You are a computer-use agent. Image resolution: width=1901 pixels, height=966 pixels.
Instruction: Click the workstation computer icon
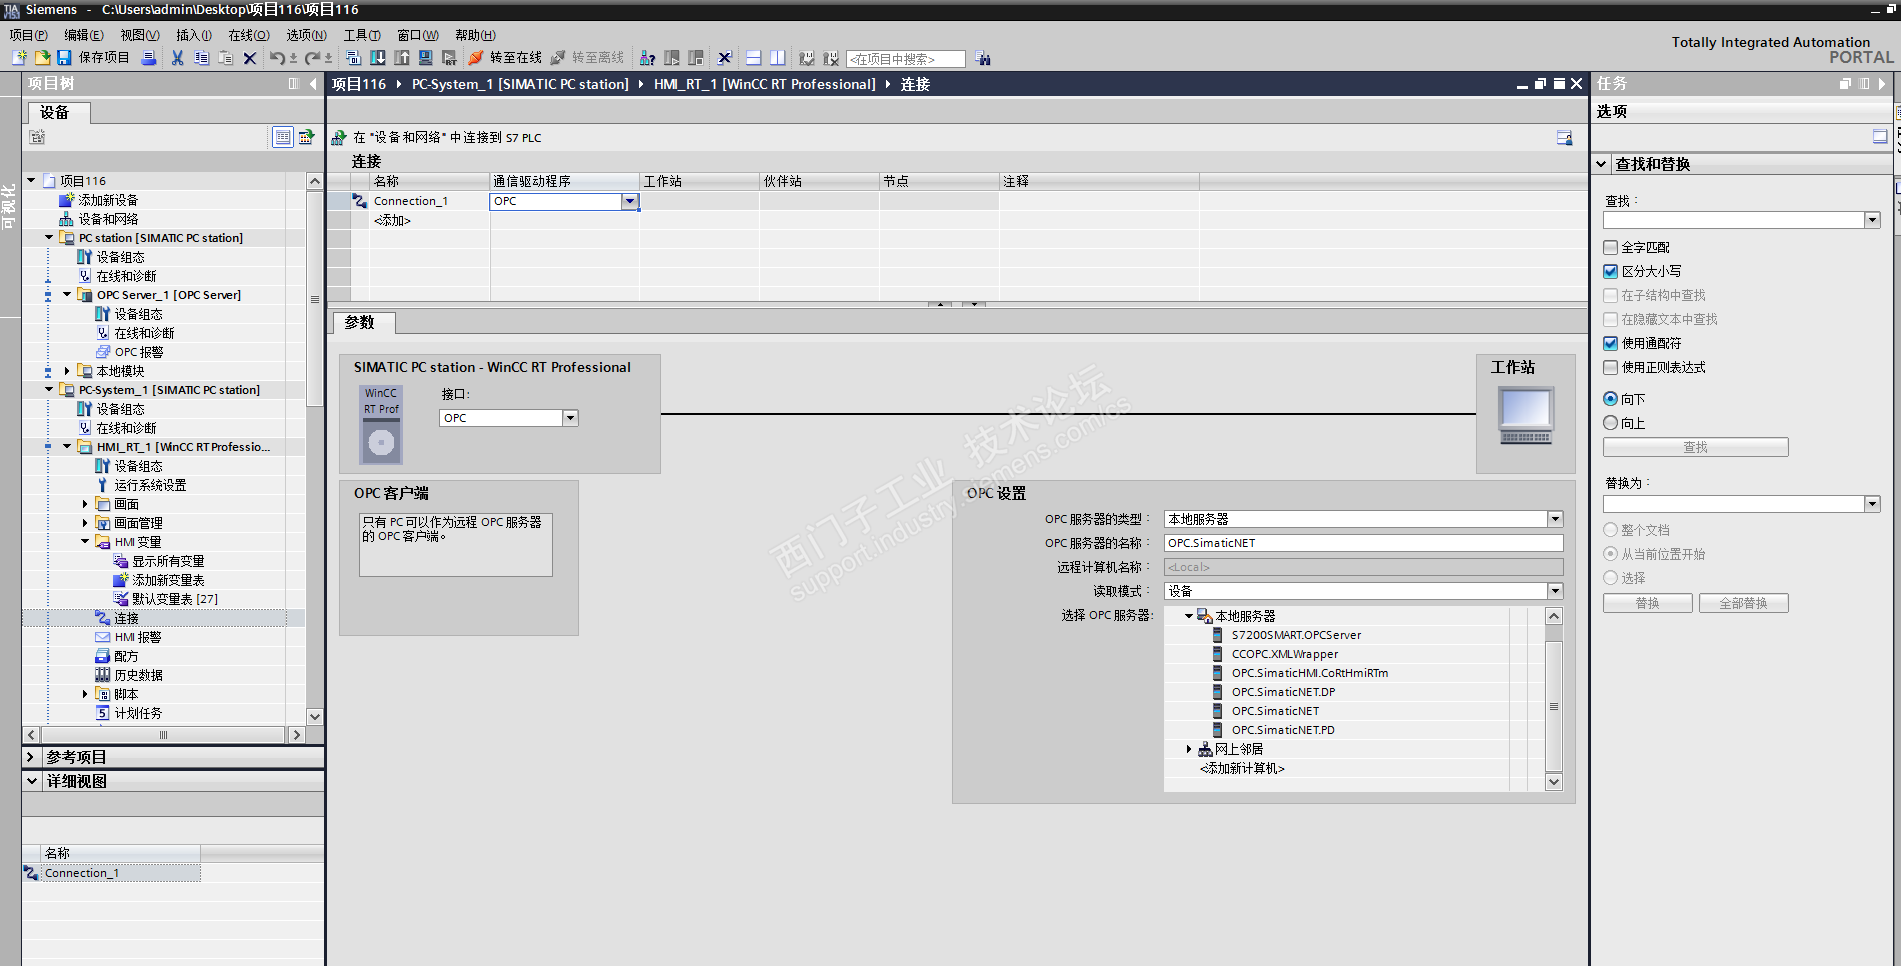(1525, 415)
